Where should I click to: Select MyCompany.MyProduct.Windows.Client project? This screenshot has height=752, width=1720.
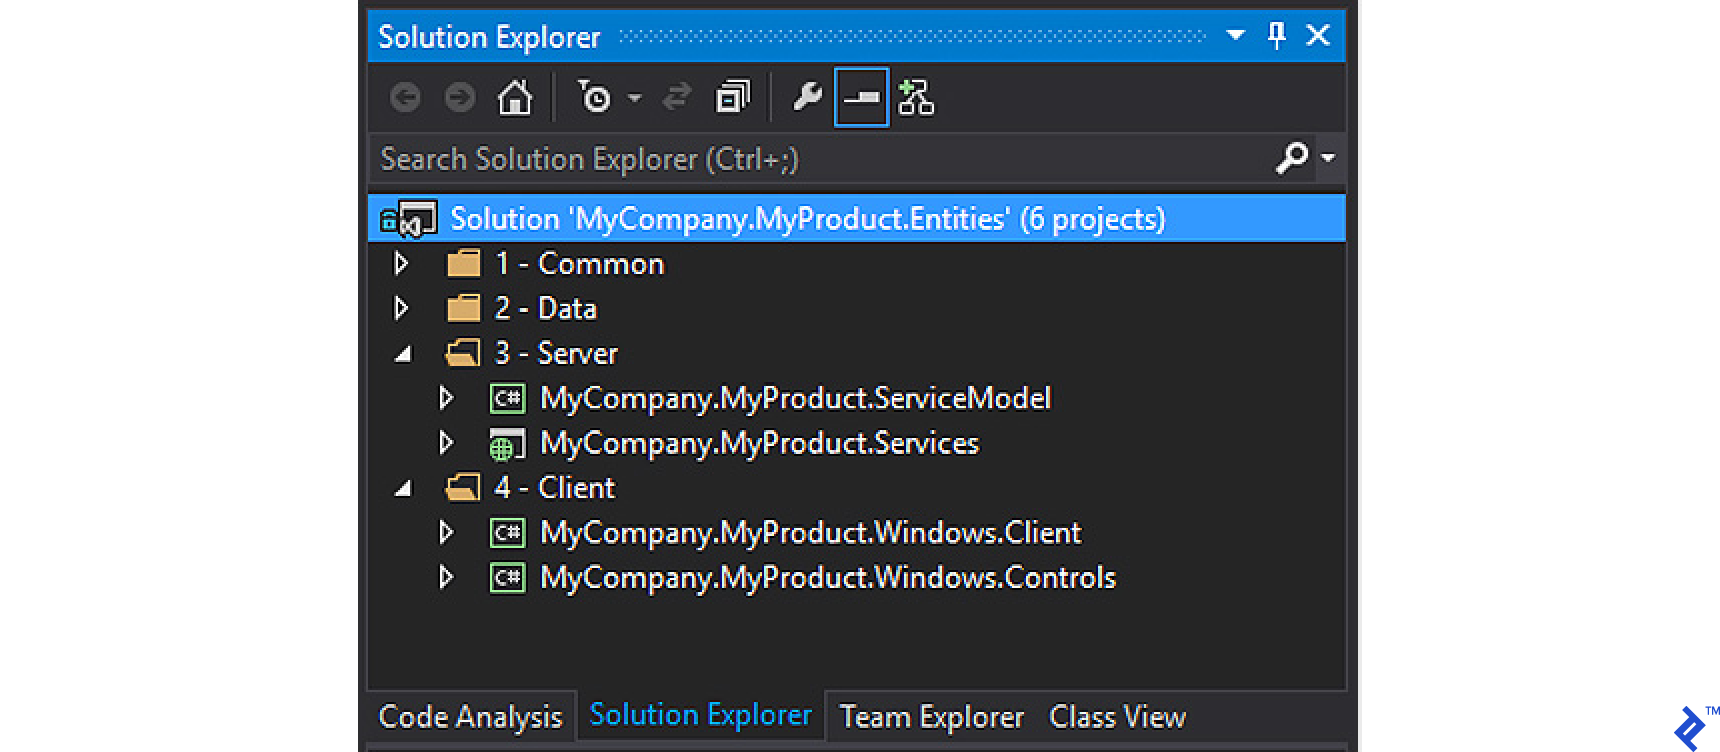[811, 532]
